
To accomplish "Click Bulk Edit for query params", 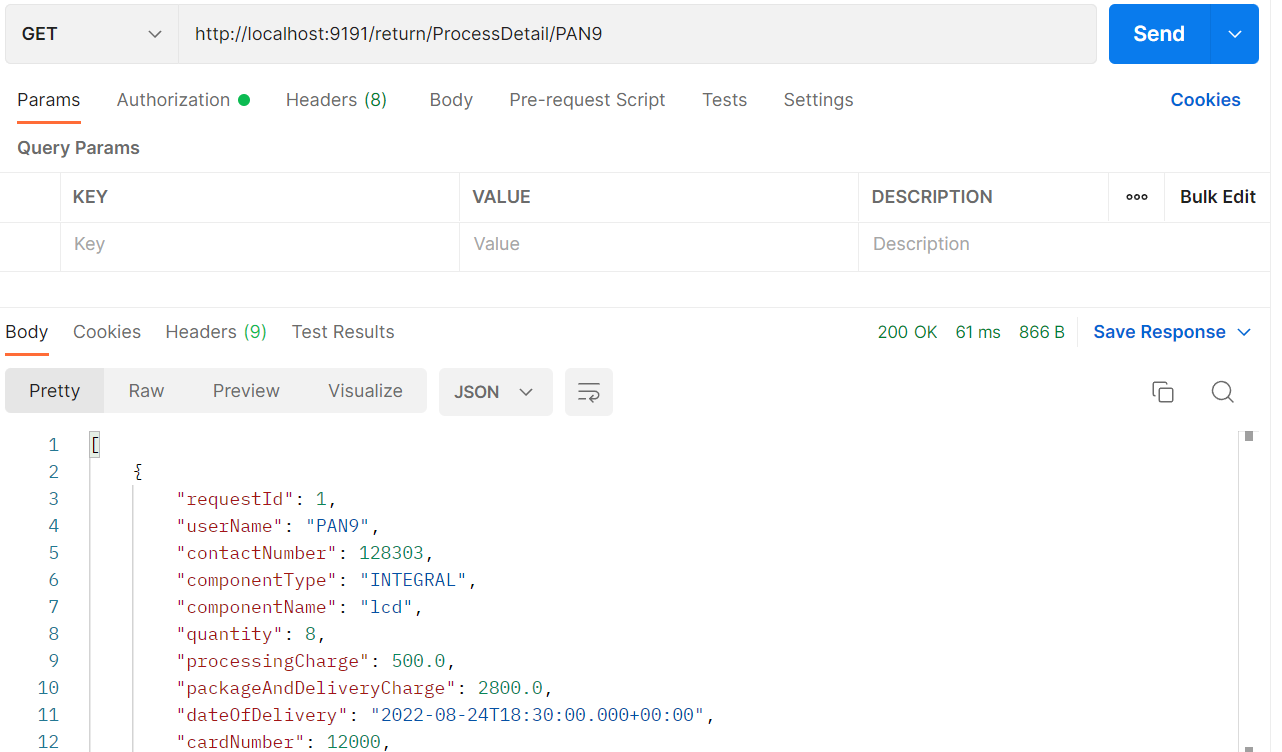I will coord(1217,197).
